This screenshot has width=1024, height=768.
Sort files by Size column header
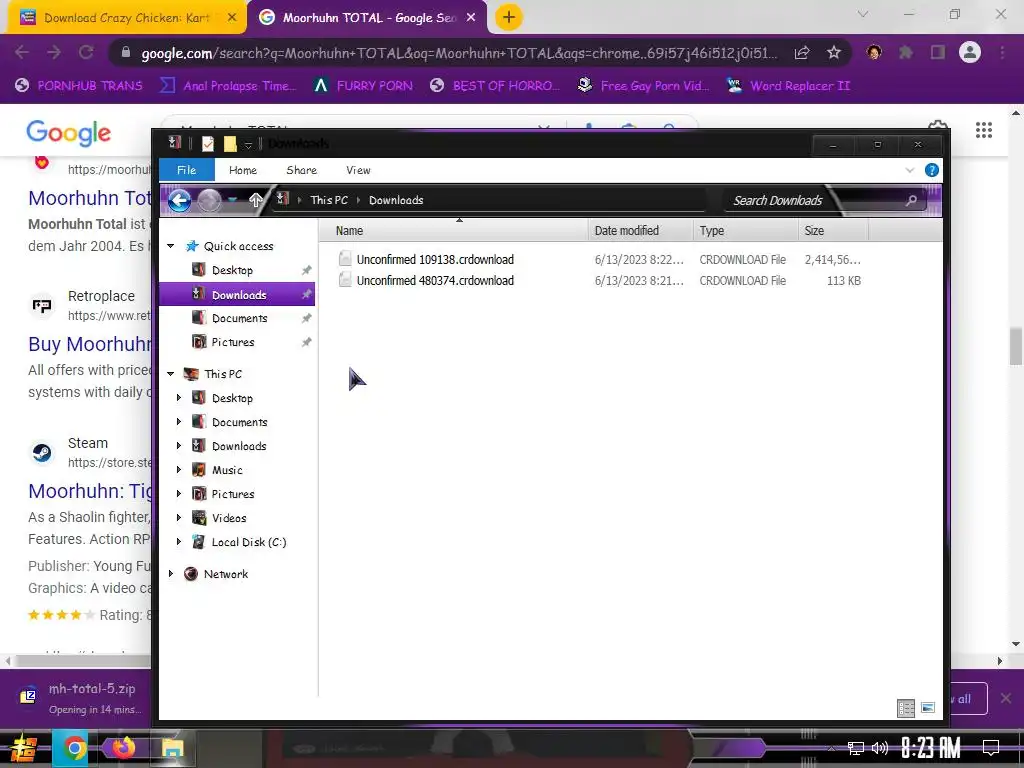(833, 231)
